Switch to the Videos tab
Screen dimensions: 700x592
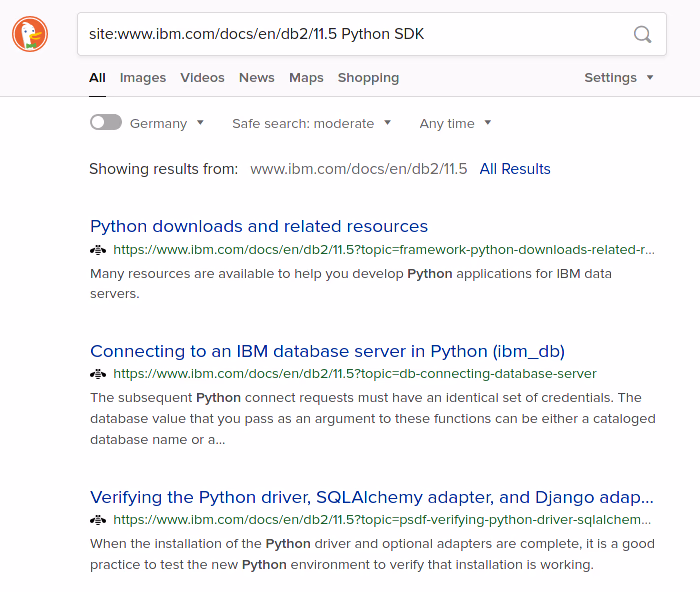202,78
